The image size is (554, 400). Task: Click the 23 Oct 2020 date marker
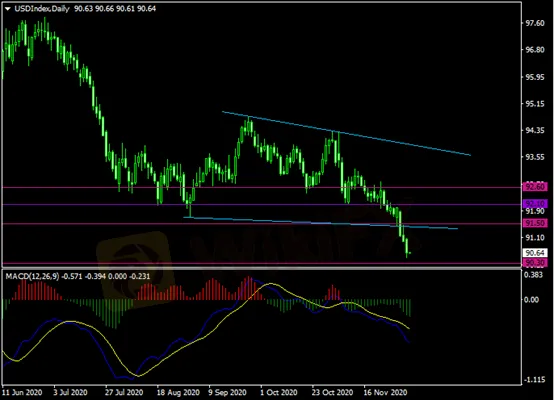tap(332, 392)
